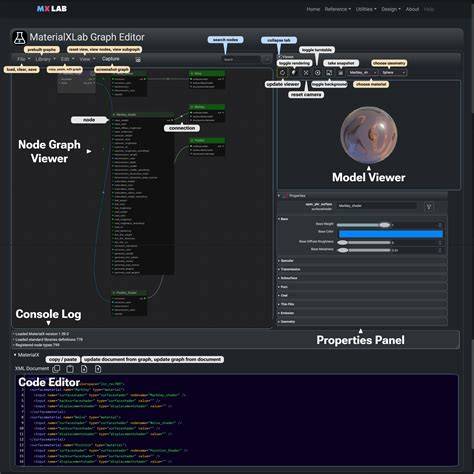
Task: Click the update viewer refresh icon
Action: 282,72
